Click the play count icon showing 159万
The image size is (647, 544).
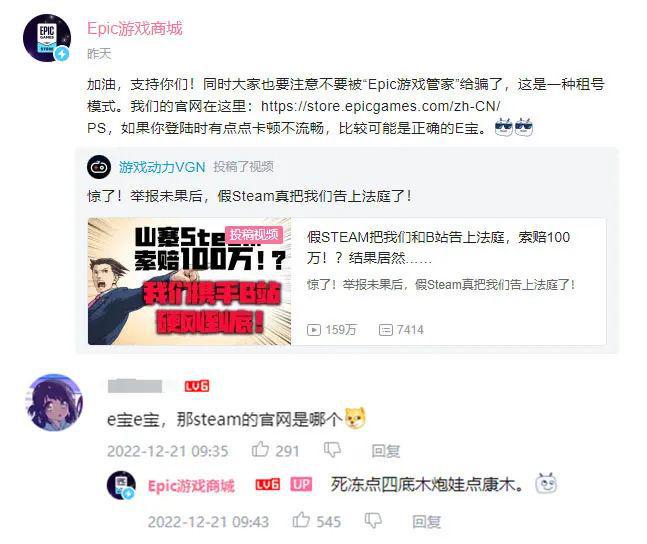(314, 330)
